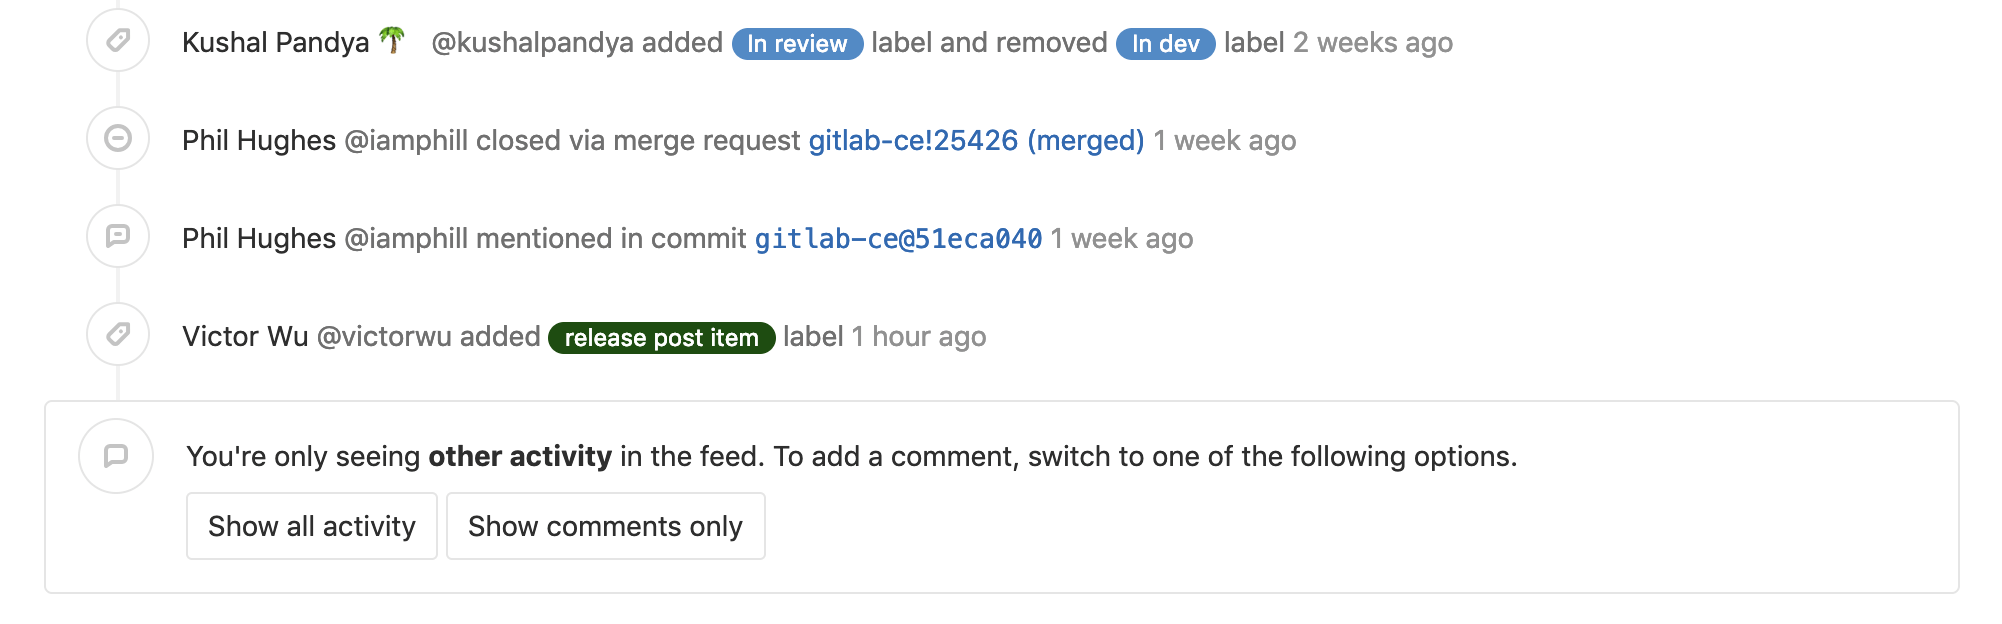Click the timestamp 2 weeks ago
The width and height of the screenshot is (2002, 624).
(1372, 43)
